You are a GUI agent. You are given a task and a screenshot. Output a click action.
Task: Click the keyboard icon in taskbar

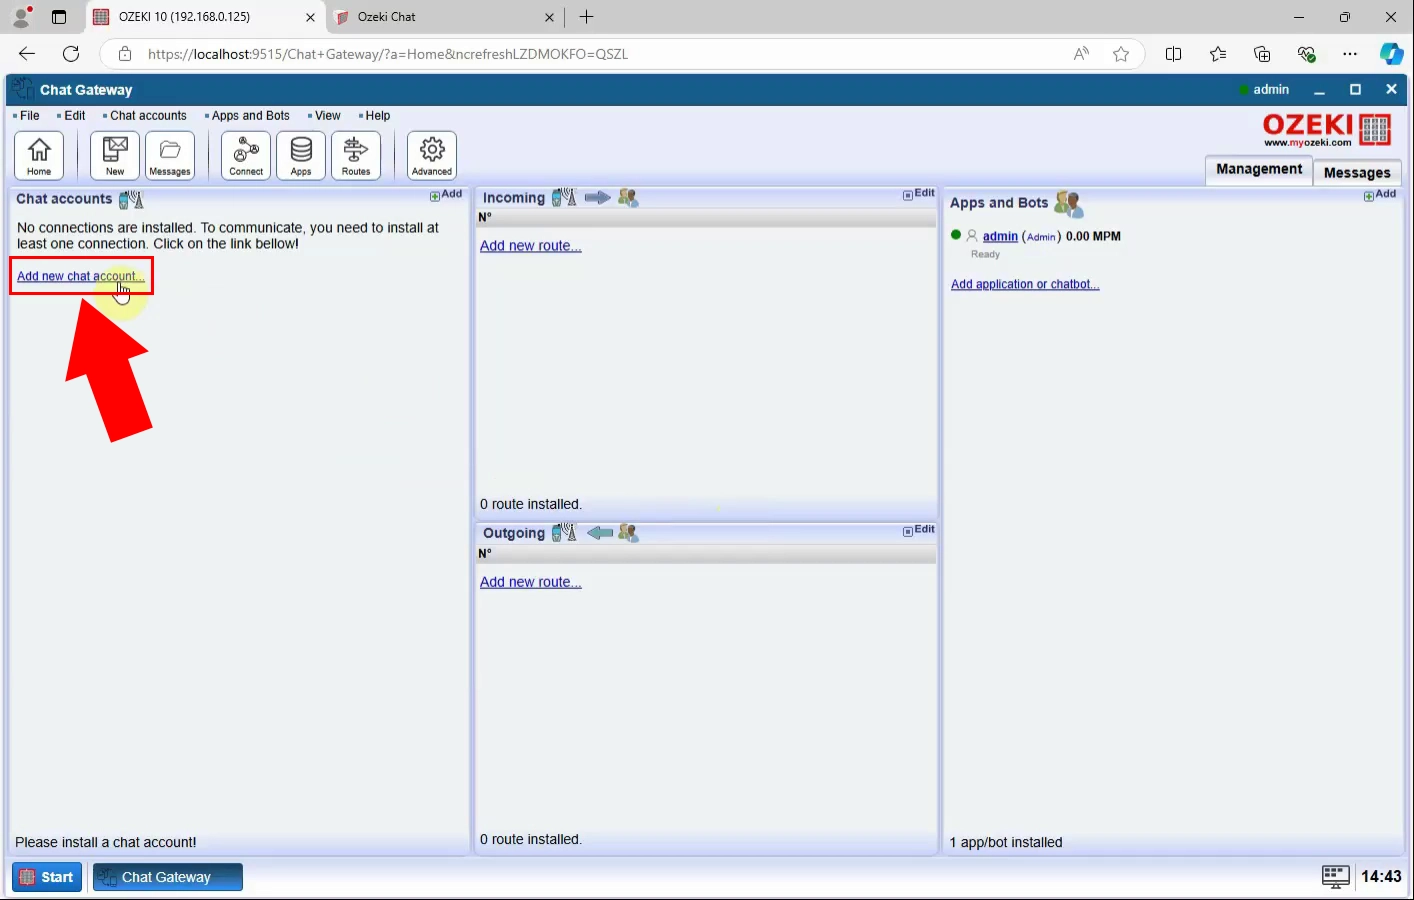click(x=1335, y=877)
